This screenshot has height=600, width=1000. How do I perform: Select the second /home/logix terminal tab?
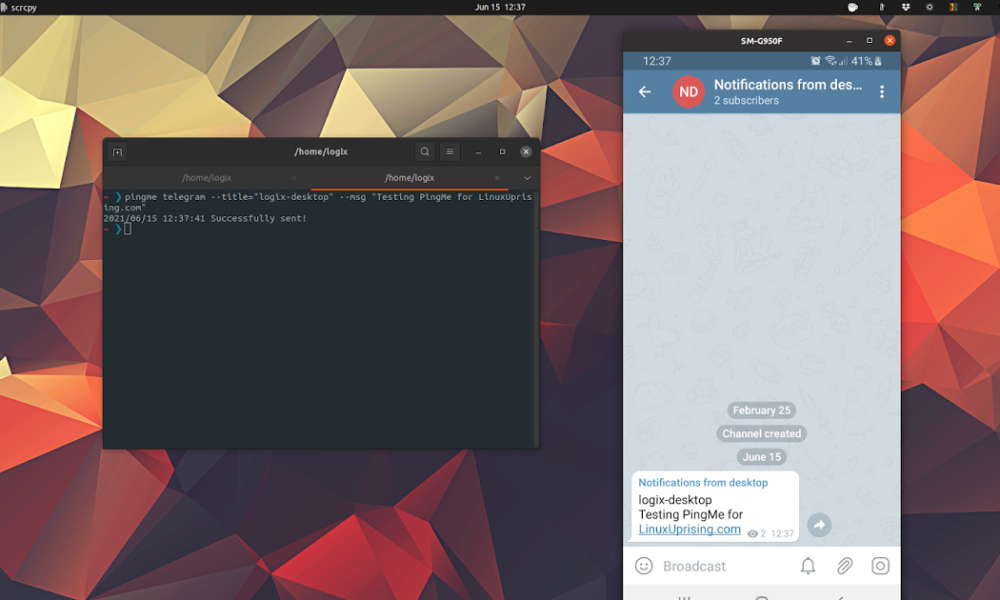click(x=409, y=178)
